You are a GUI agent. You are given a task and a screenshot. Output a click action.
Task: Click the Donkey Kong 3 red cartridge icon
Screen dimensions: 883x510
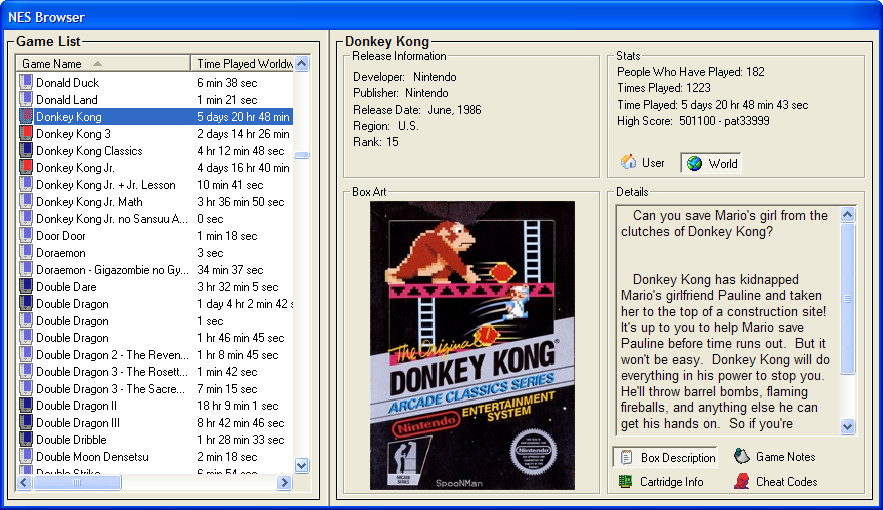pyautogui.click(x=26, y=133)
